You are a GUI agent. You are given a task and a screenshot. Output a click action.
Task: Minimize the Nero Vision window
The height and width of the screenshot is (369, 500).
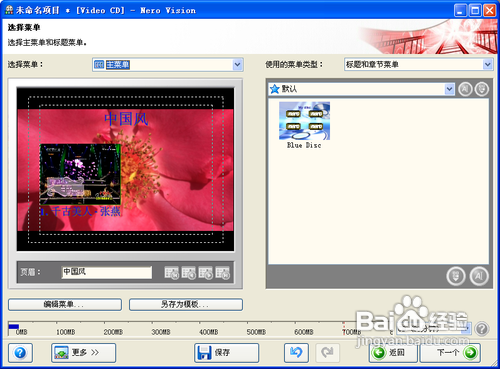(x=460, y=10)
